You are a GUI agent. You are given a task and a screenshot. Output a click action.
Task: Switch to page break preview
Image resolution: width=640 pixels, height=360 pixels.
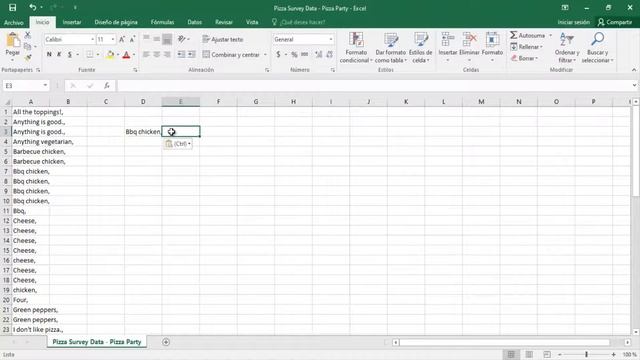click(x=547, y=354)
